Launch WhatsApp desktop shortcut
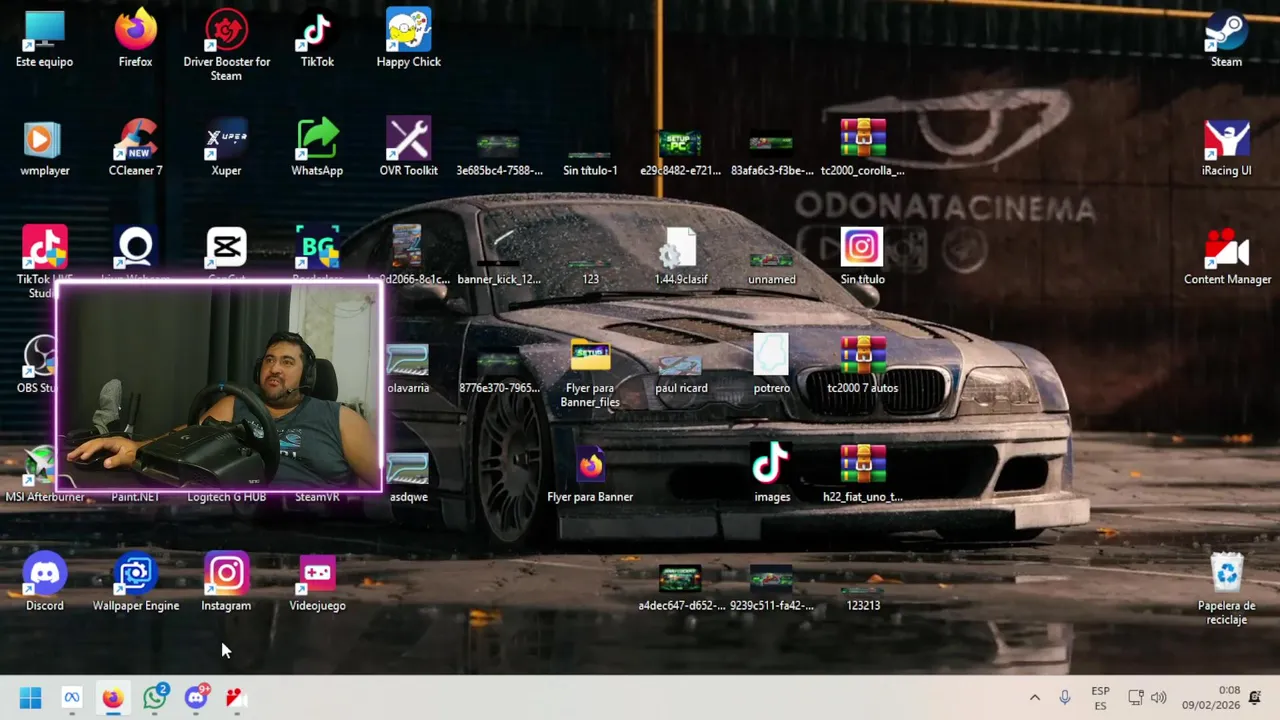Screen dimensions: 1280x720 [x=317, y=147]
